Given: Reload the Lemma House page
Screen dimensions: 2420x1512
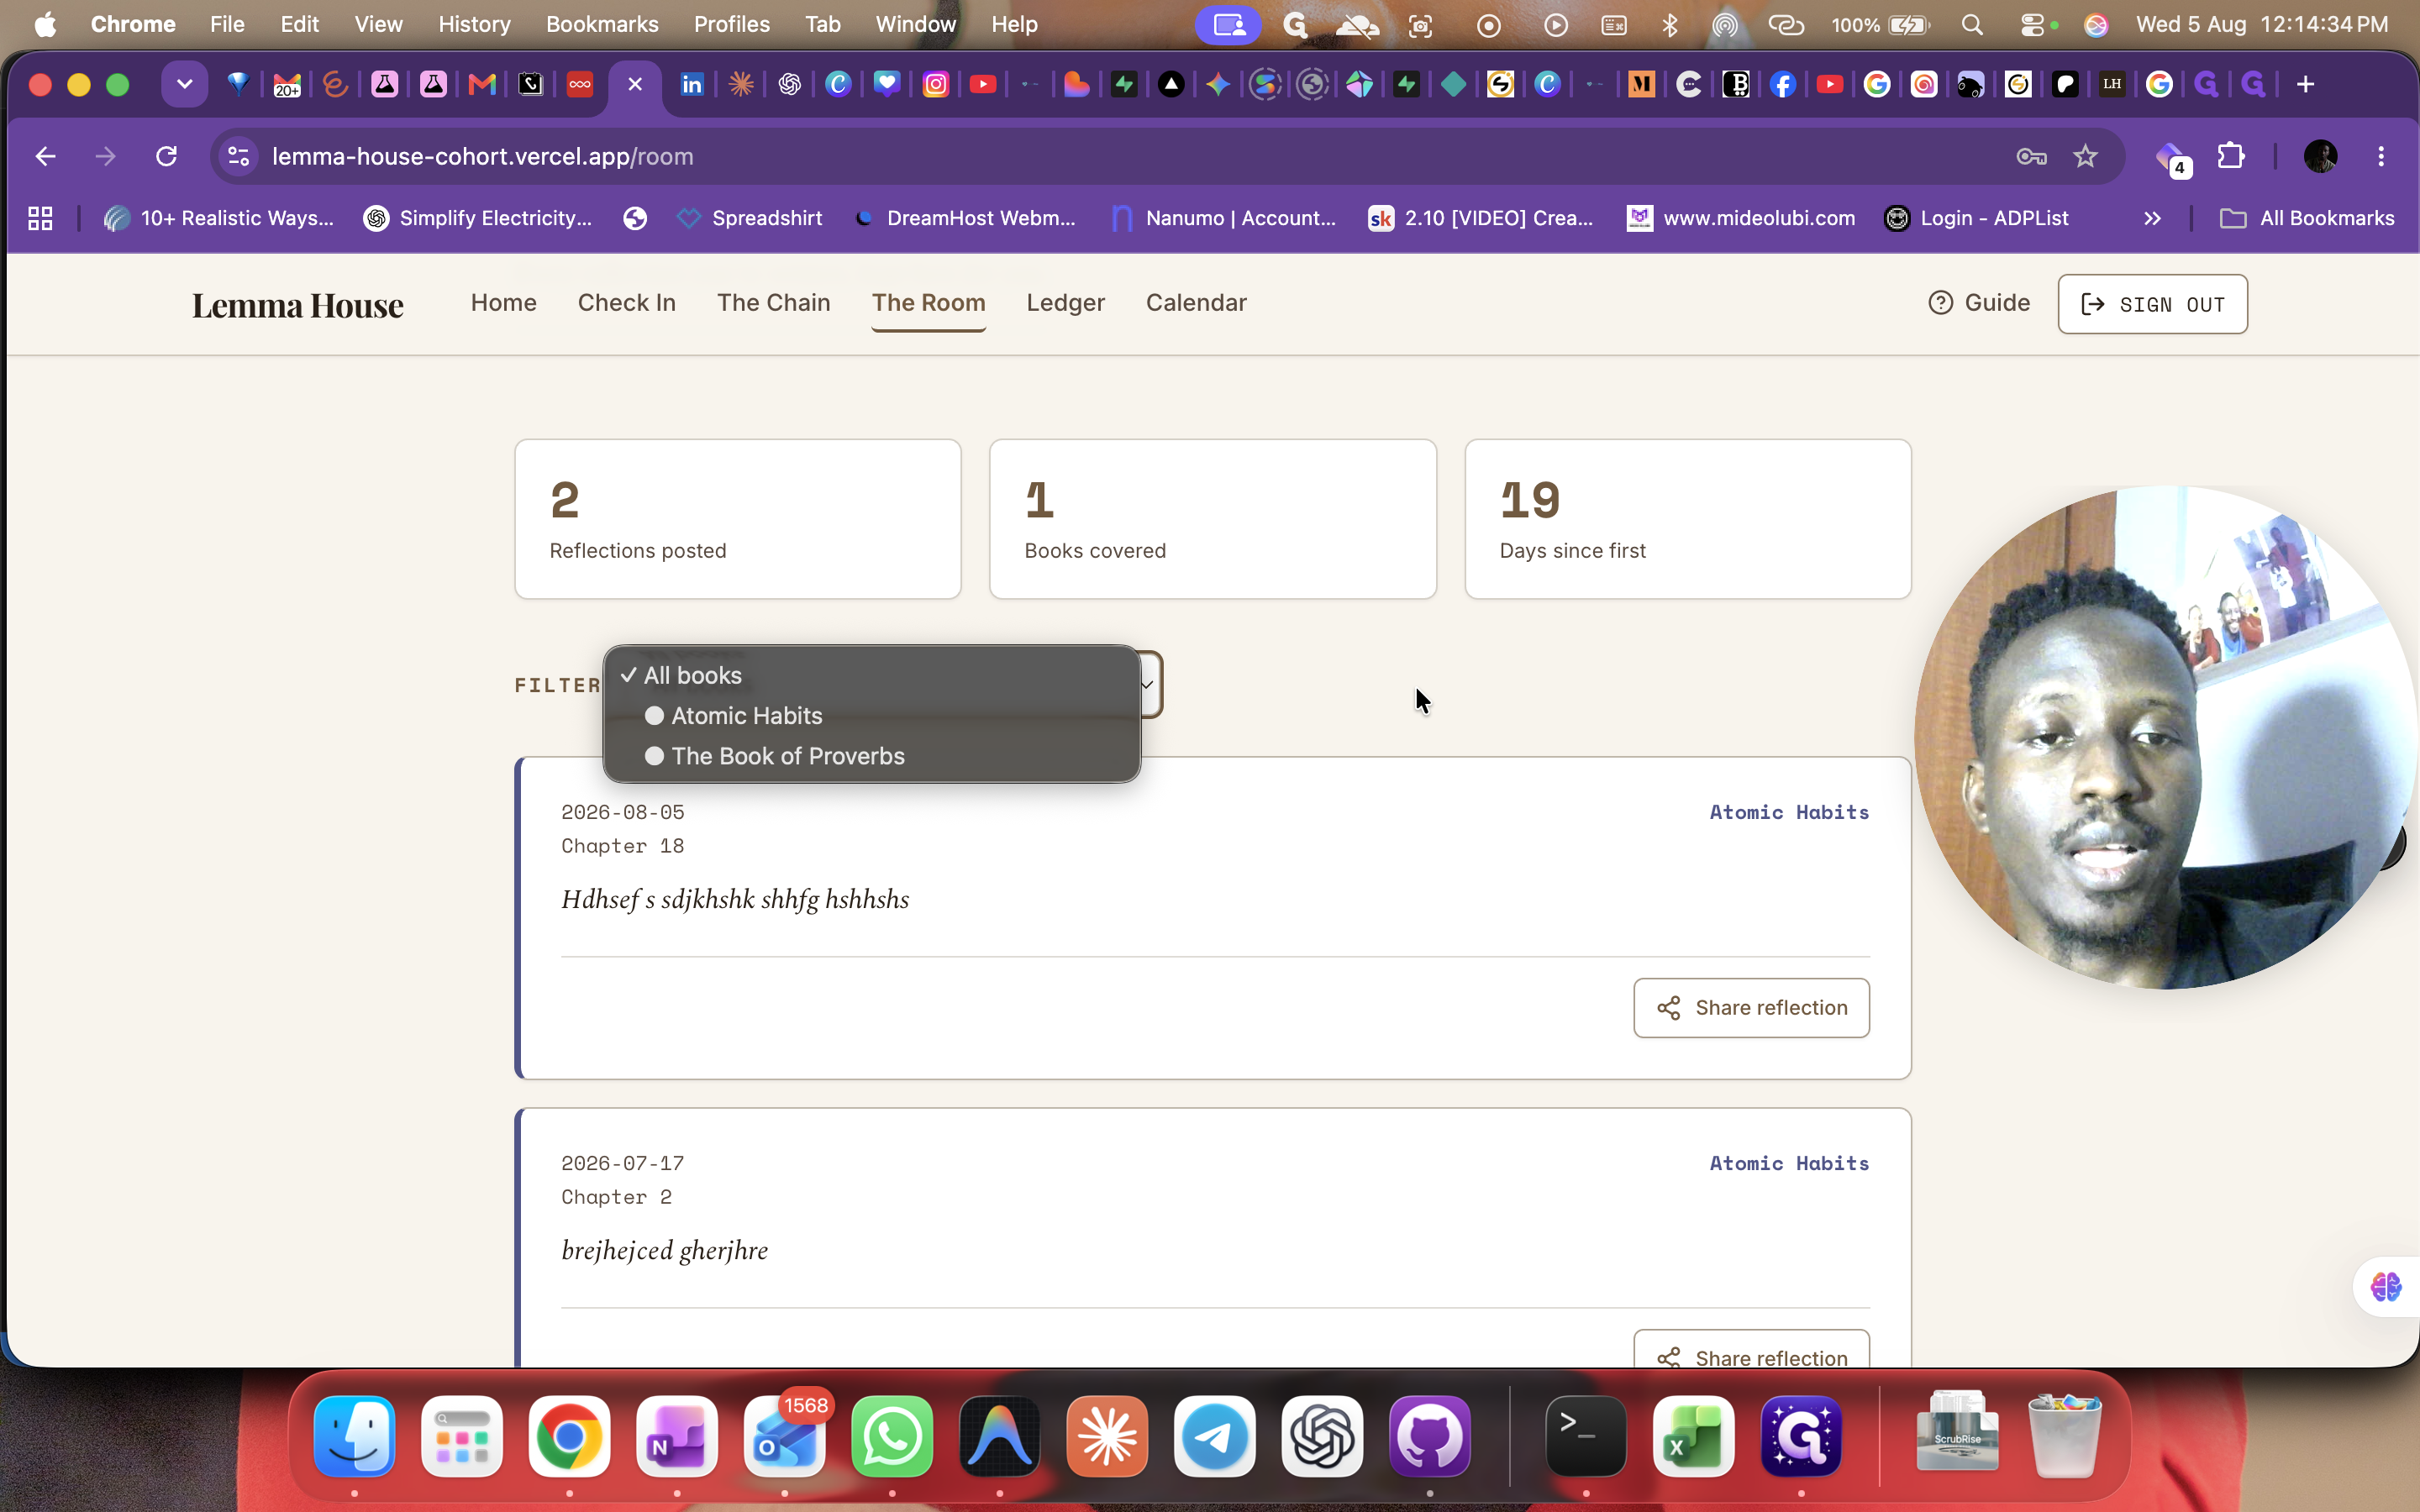Looking at the screenshot, I should point(166,156).
